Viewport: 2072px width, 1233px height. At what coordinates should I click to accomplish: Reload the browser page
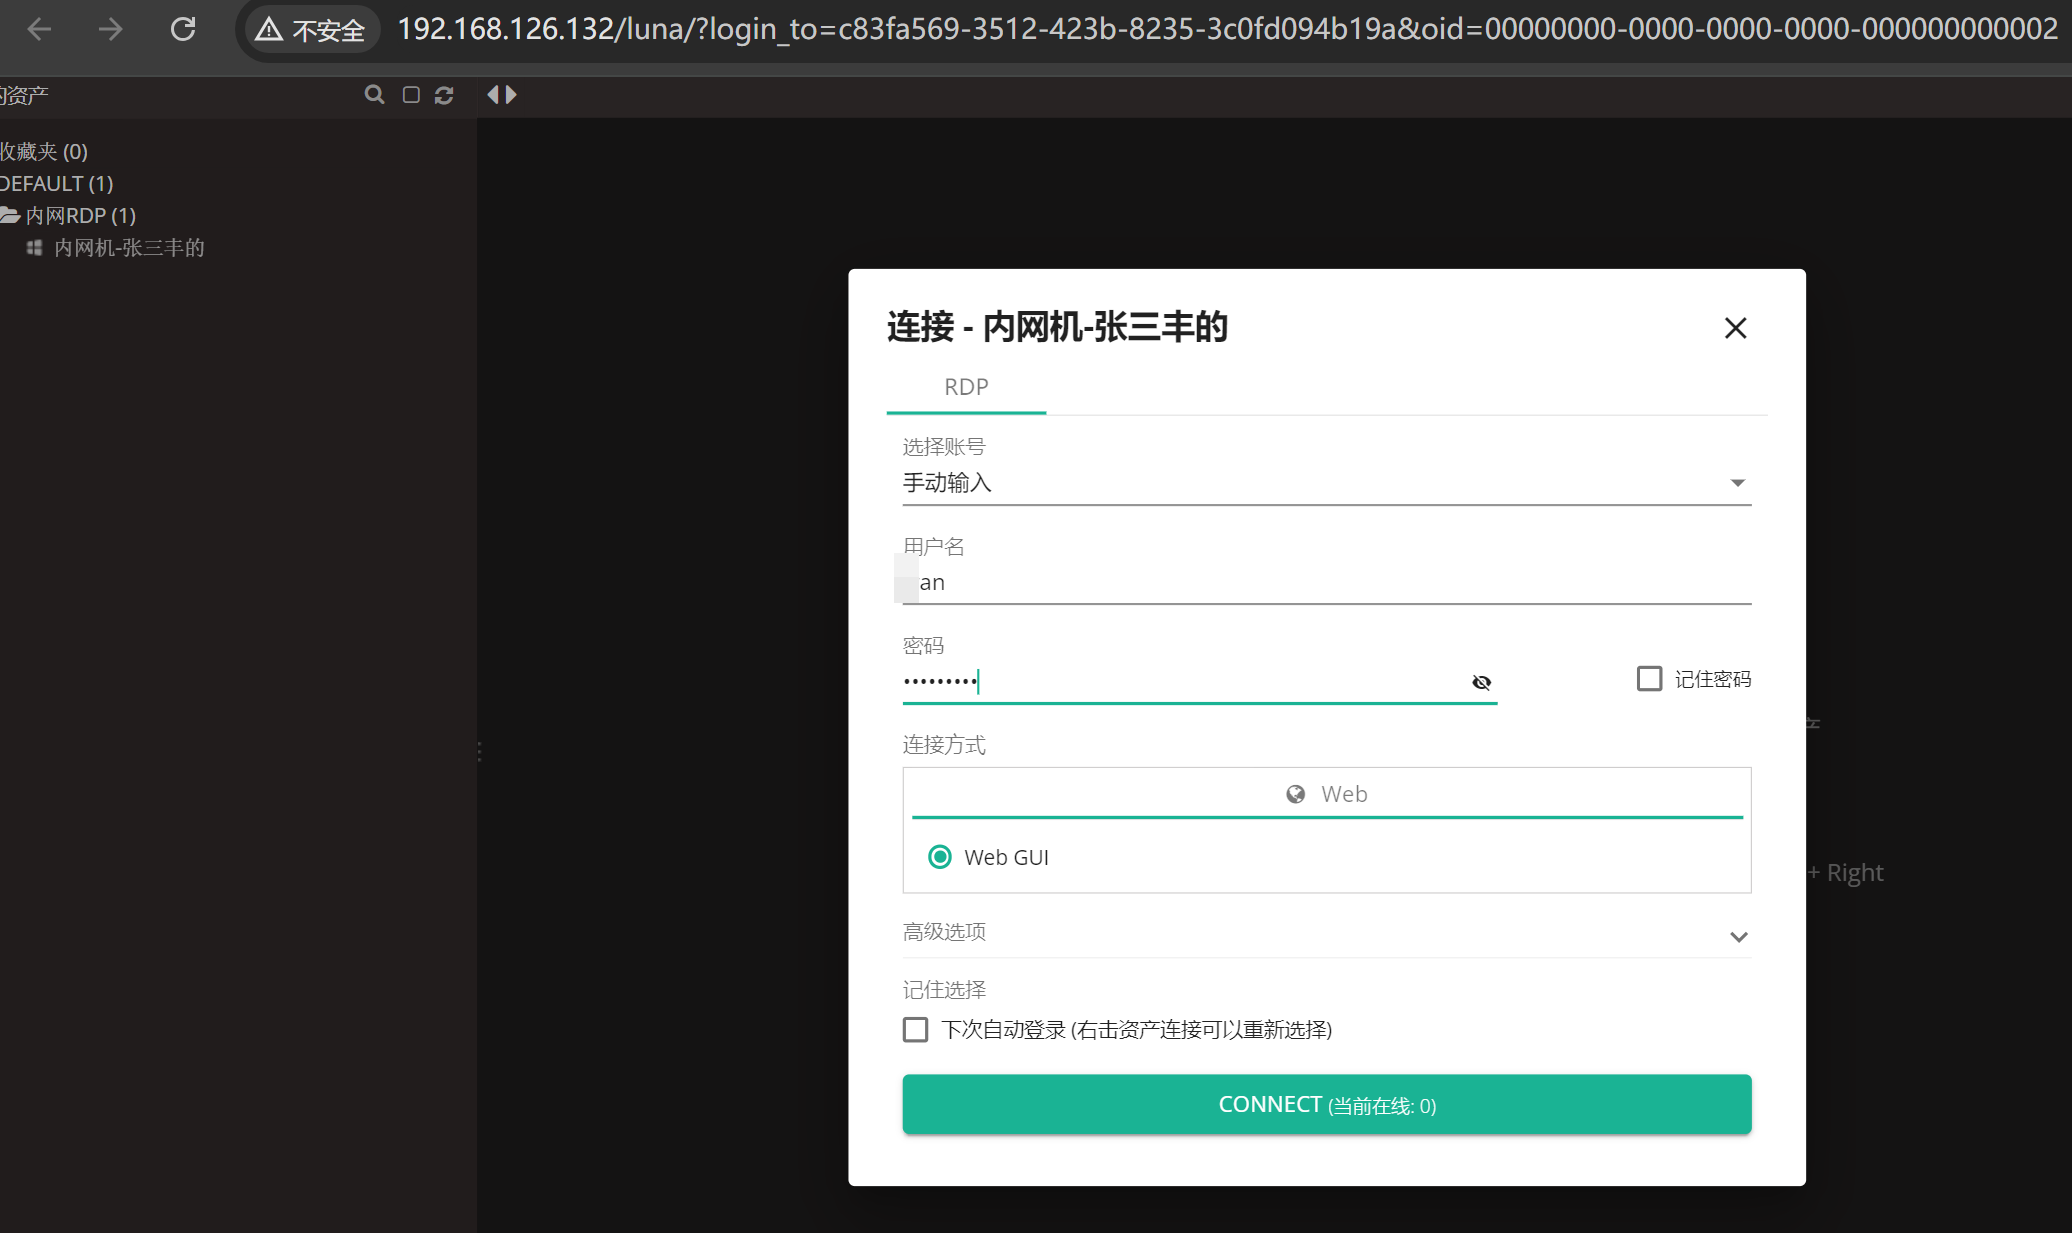tap(183, 29)
